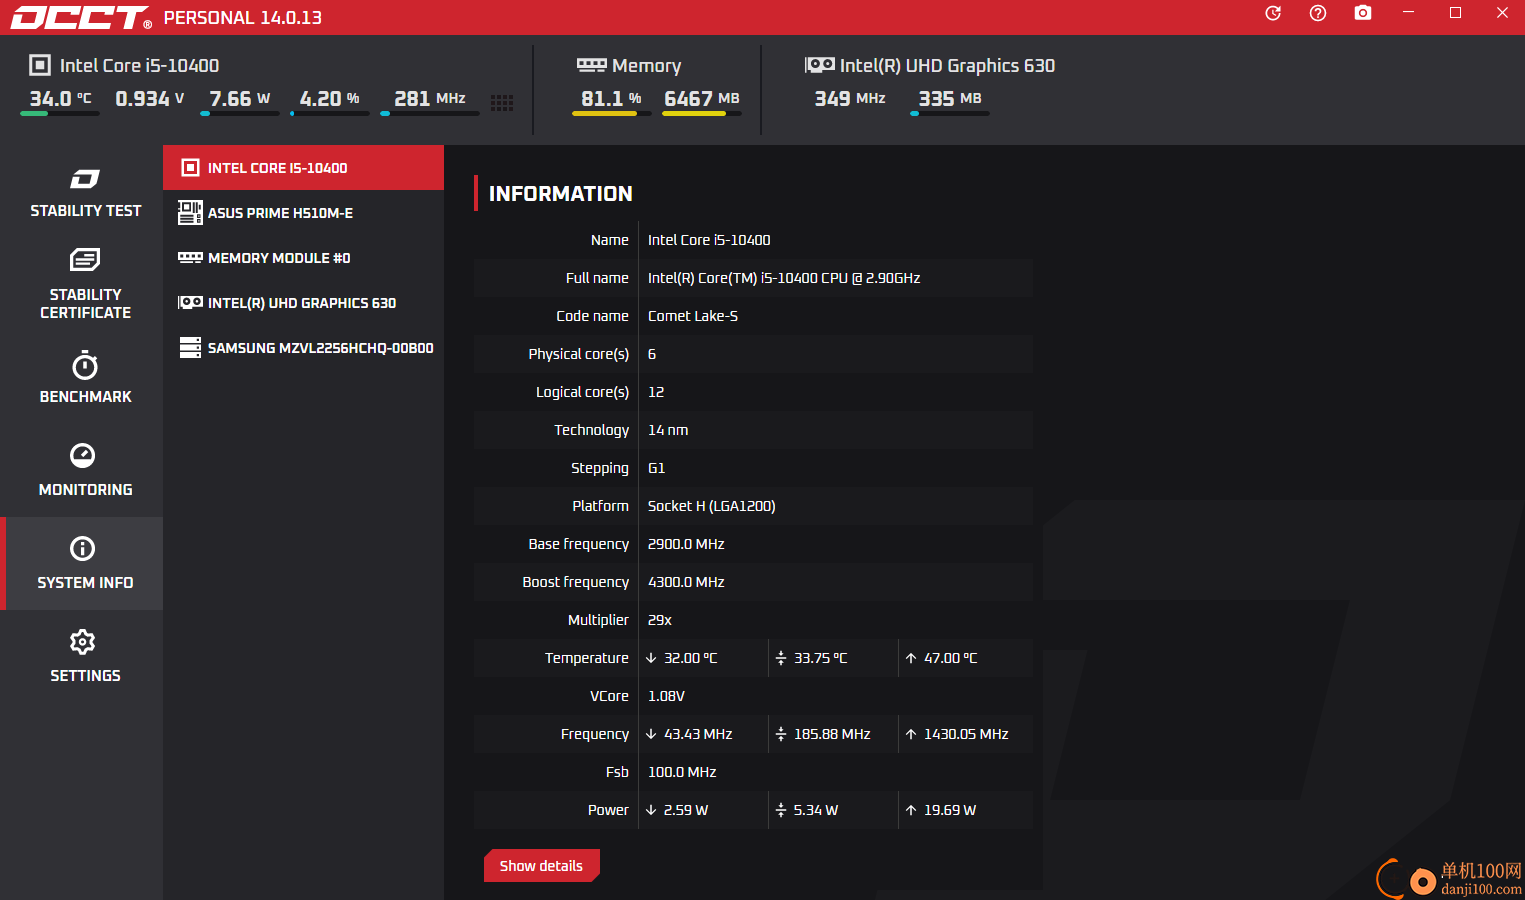Click Logical core(s) value 12

(x=656, y=392)
